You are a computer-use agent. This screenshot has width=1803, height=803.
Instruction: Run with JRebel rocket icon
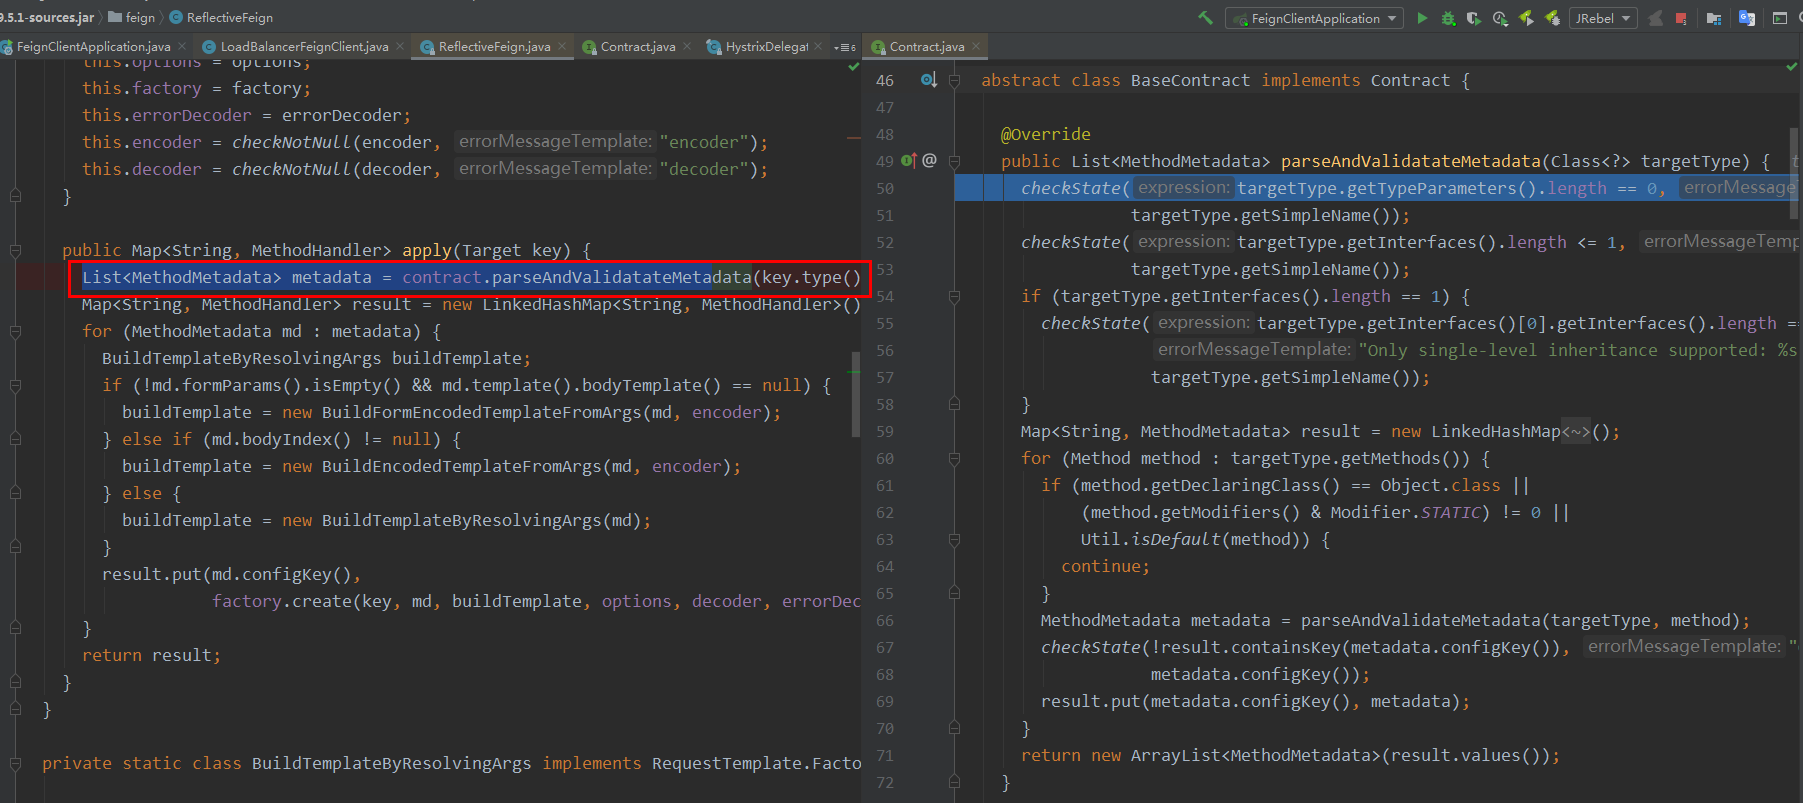(x=1526, y=18)
